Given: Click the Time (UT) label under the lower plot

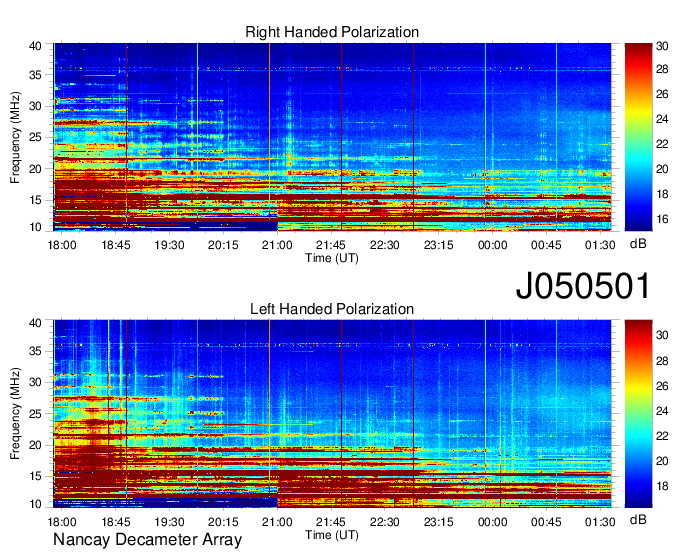Looking at the screenshot, I should [x=332, y=535].
